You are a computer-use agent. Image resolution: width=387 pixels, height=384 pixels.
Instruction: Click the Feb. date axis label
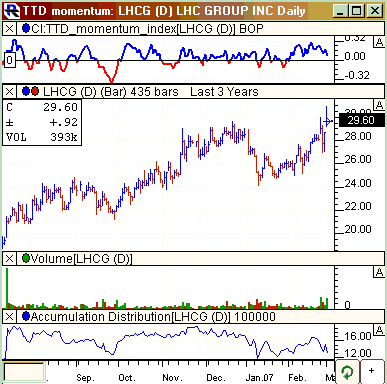tap(297, 378)
